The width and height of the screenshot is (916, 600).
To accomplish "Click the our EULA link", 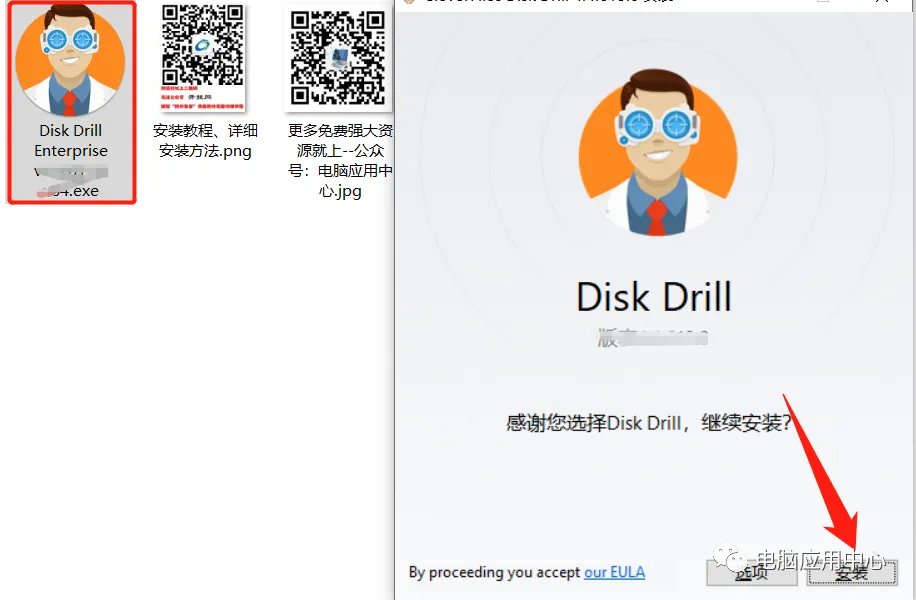I will click(x=615, y=572).
